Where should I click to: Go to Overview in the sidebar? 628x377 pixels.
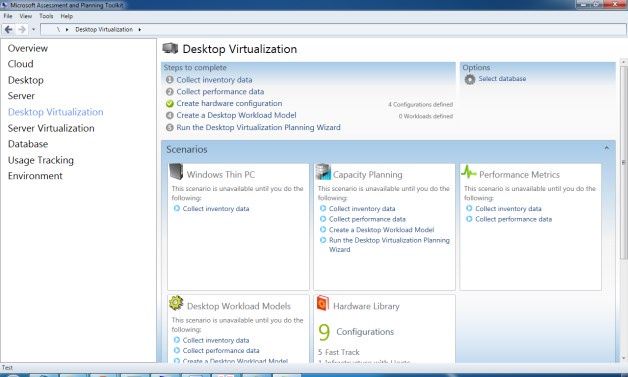pos(28,48)
